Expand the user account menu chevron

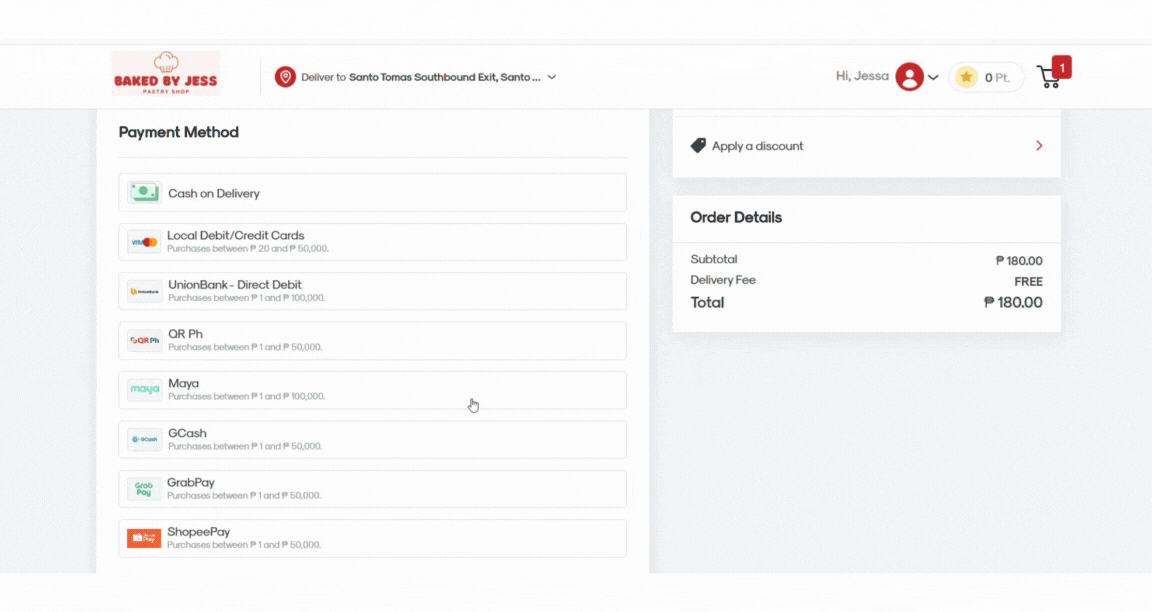(x=933, y=77)
